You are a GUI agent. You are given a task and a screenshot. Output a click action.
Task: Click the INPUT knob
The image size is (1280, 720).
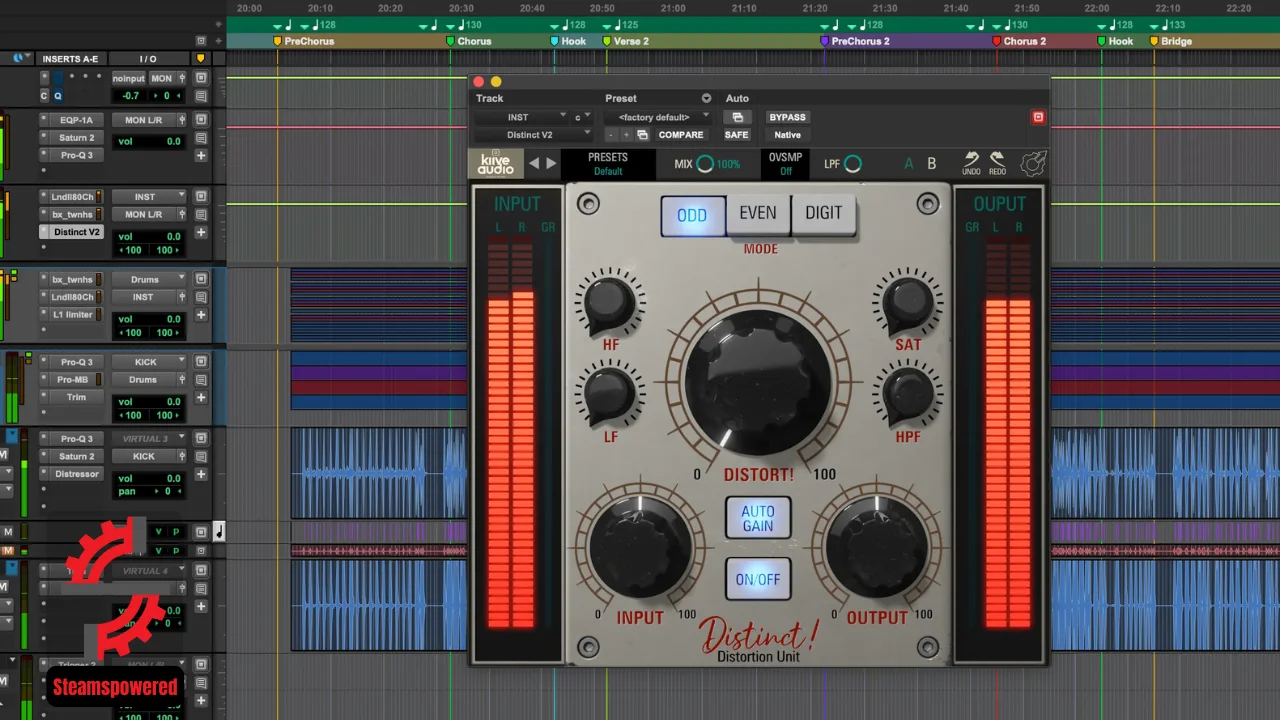pyautogui.click(x=640, y=547)
